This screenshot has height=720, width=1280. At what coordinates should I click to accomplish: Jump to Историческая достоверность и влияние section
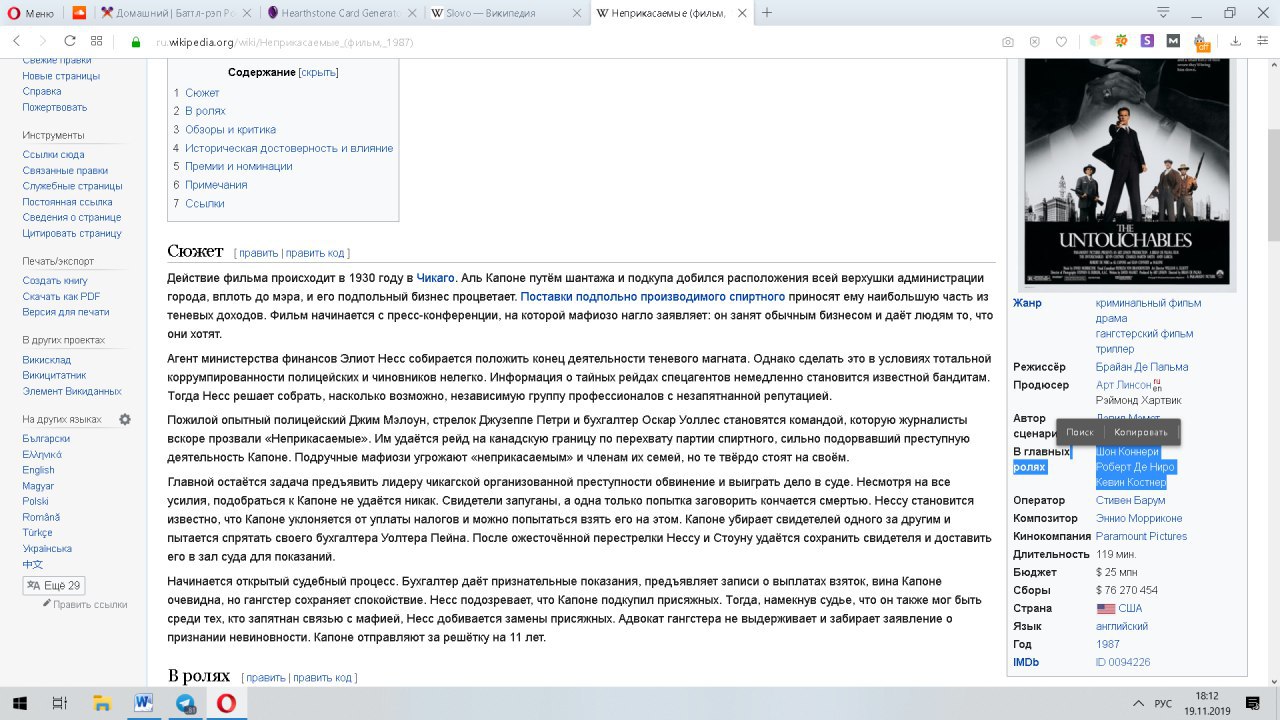(x=289, y=148)
